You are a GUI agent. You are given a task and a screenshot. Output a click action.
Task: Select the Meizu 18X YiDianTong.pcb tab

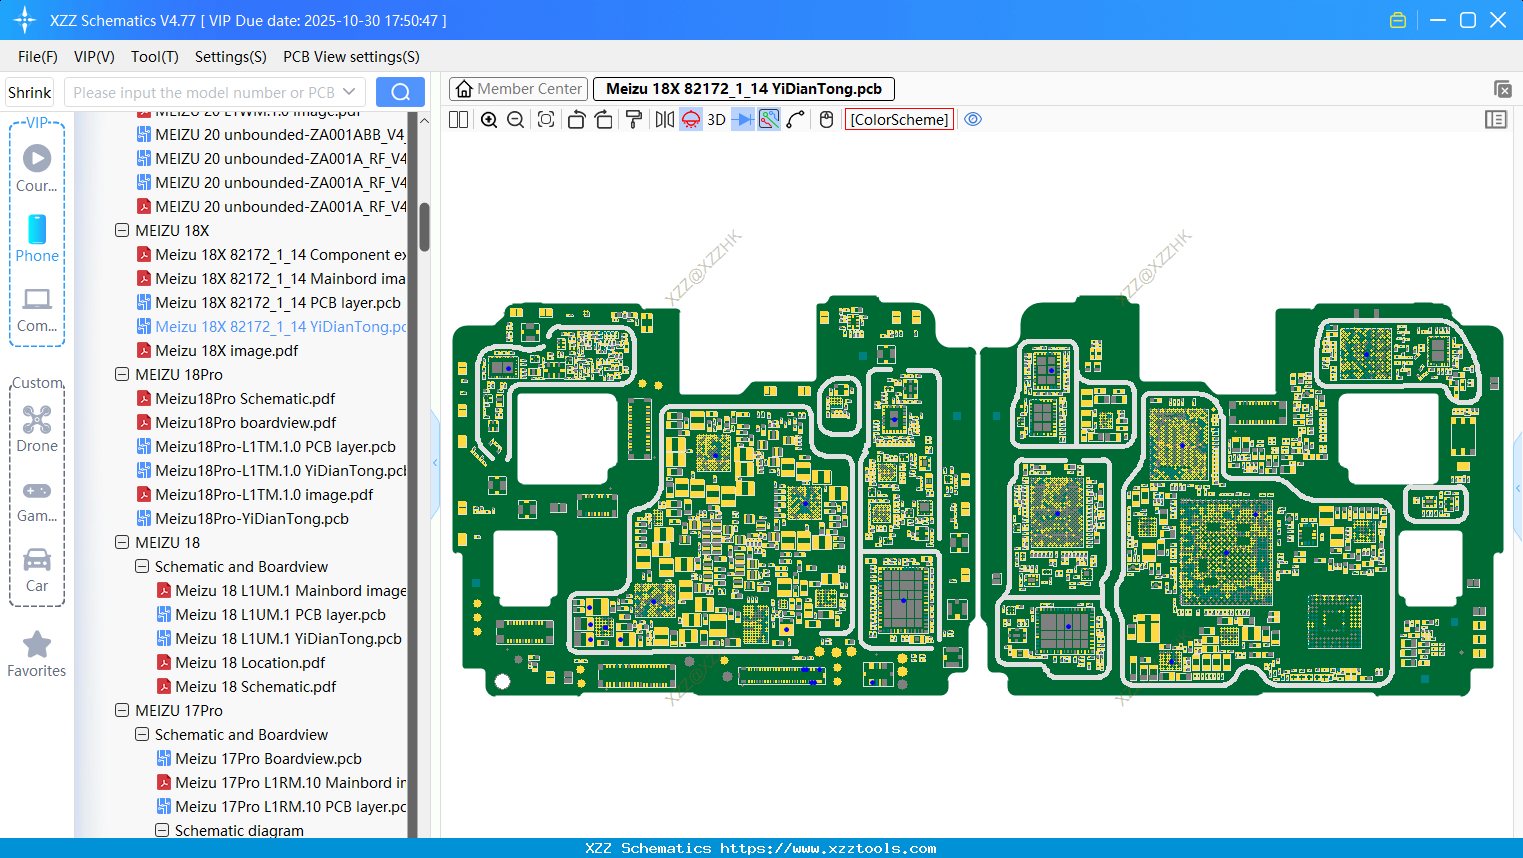(744, 89)
